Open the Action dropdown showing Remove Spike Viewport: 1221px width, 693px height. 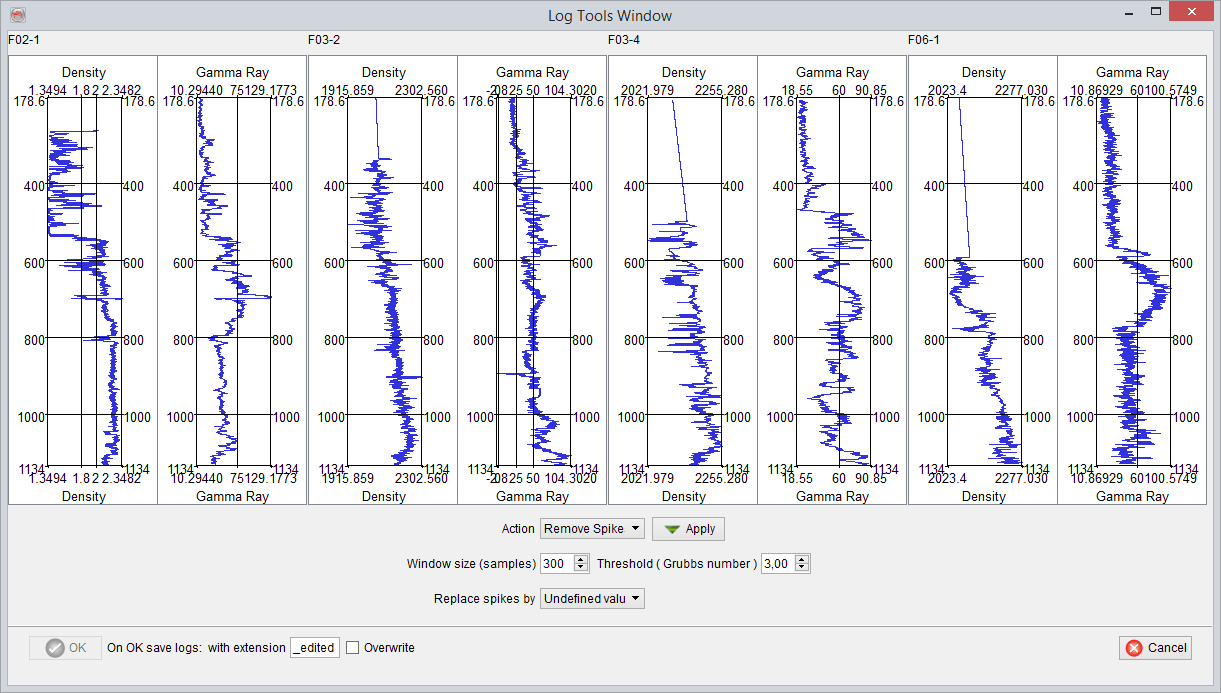(x=592, y=529)
